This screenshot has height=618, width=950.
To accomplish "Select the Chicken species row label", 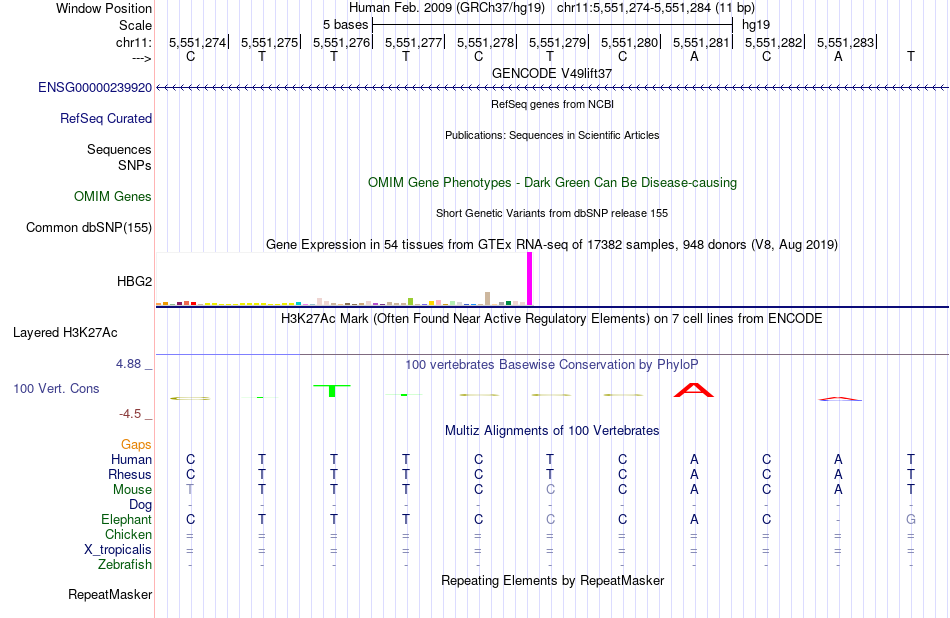I will point(128,534).
